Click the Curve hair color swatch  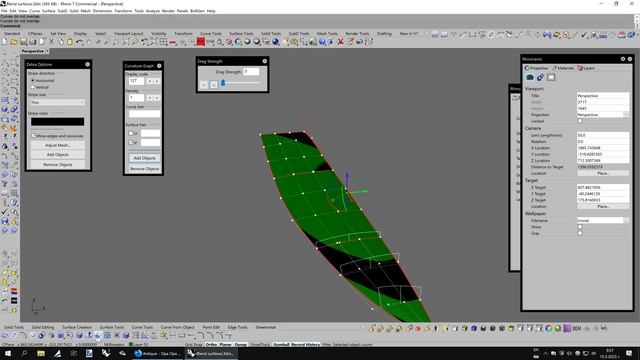(x=144, y=114)
